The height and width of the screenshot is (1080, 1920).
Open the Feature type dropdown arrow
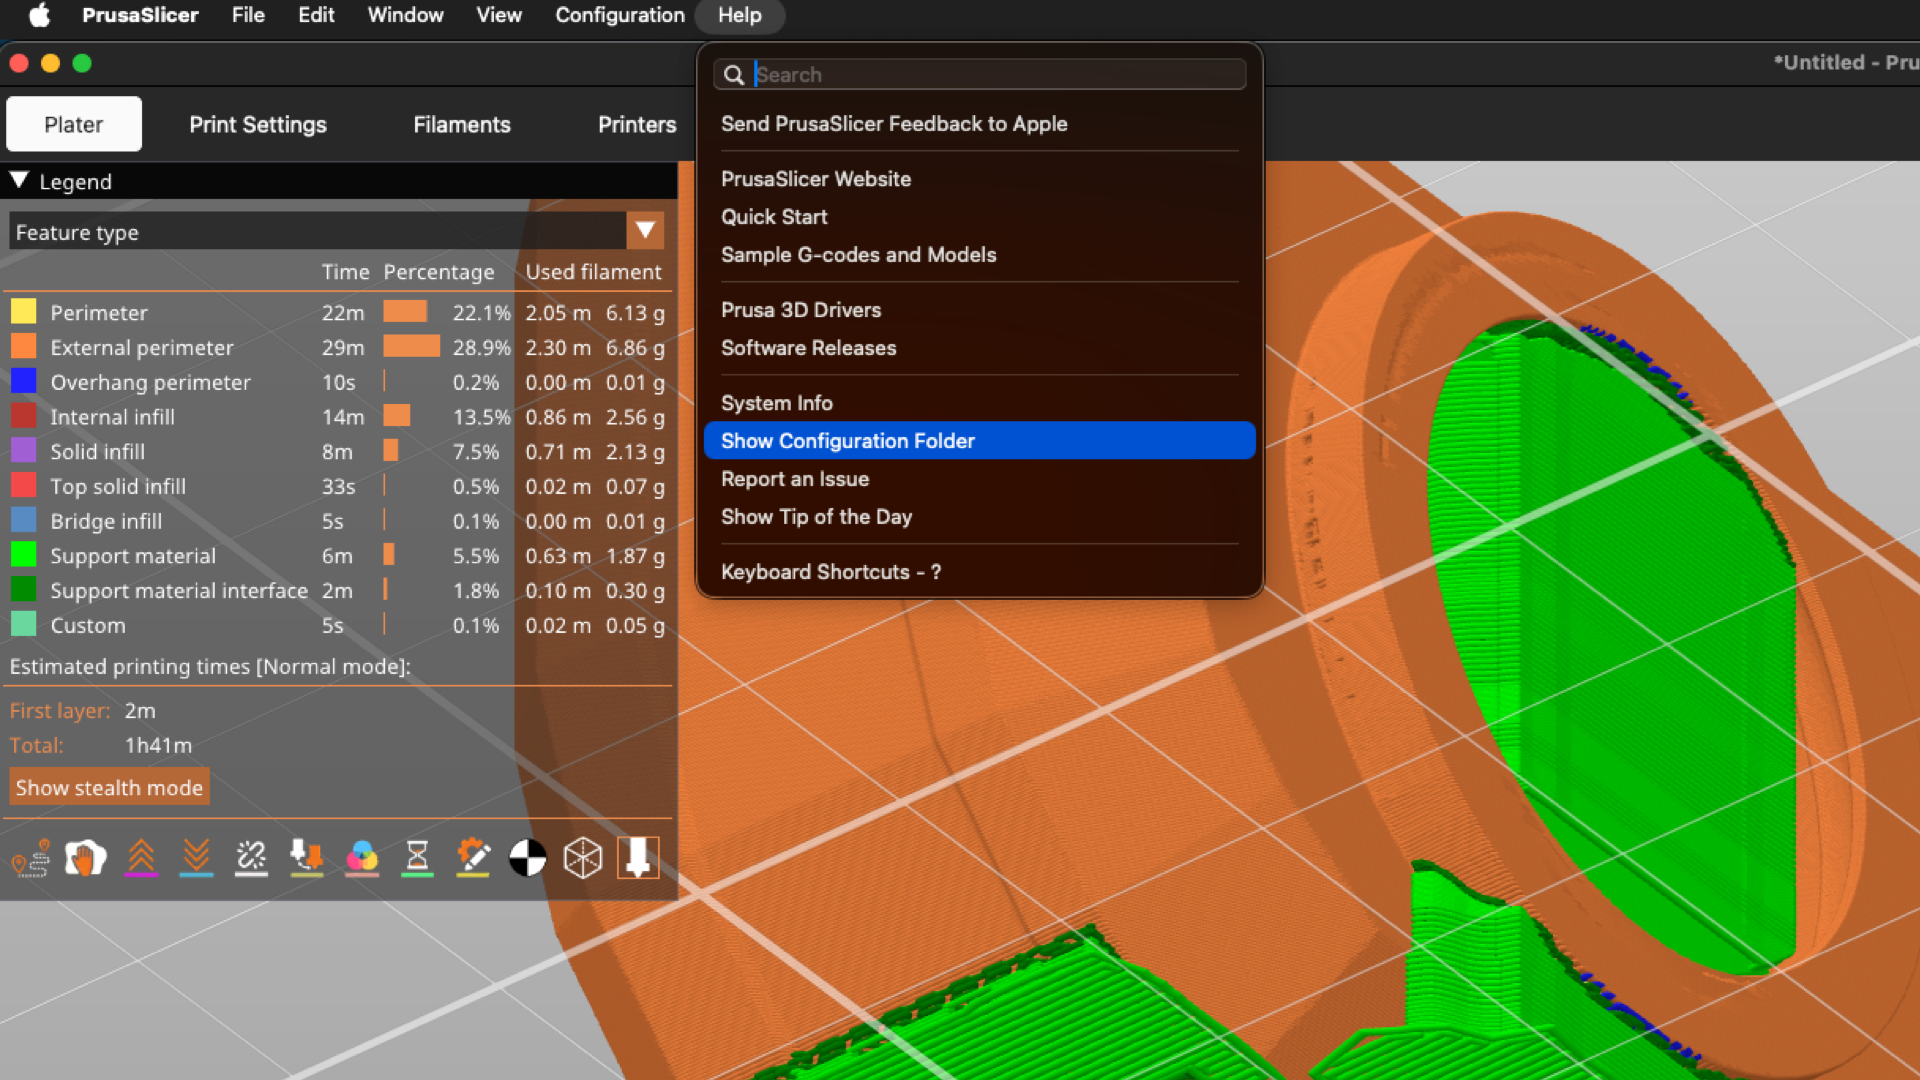645,231
